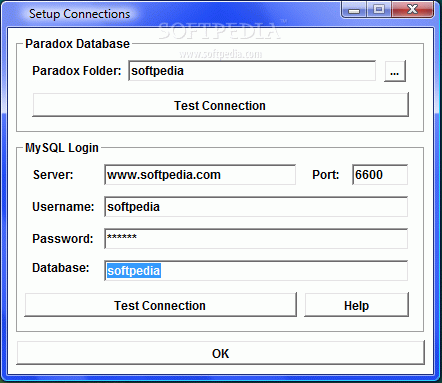
Task: Click the Setup Connections window title
Action: tap(79, 14)
